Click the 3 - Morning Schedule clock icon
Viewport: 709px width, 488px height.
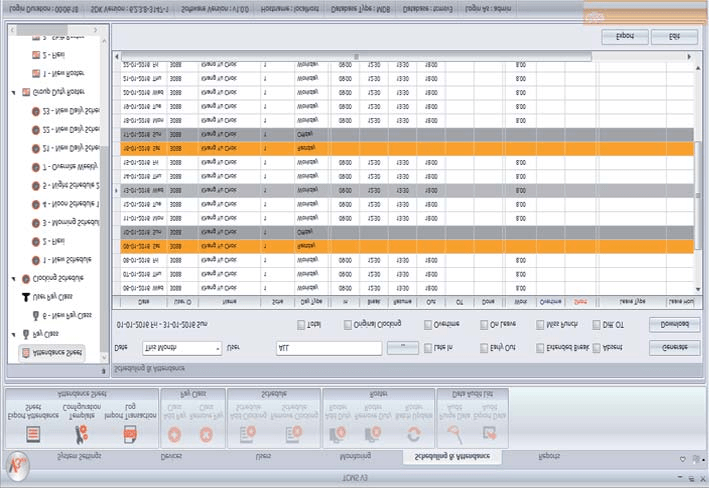[x=36, y=223]
